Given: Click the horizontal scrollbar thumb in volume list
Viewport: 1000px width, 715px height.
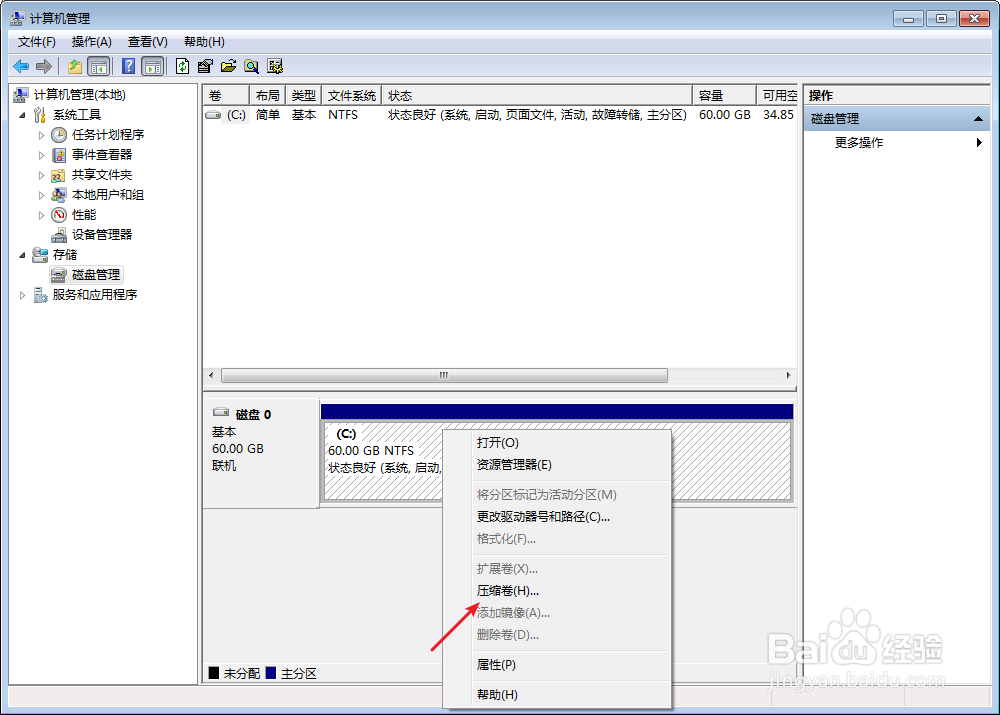Looking at the screenshot, I should pos(445,376).
